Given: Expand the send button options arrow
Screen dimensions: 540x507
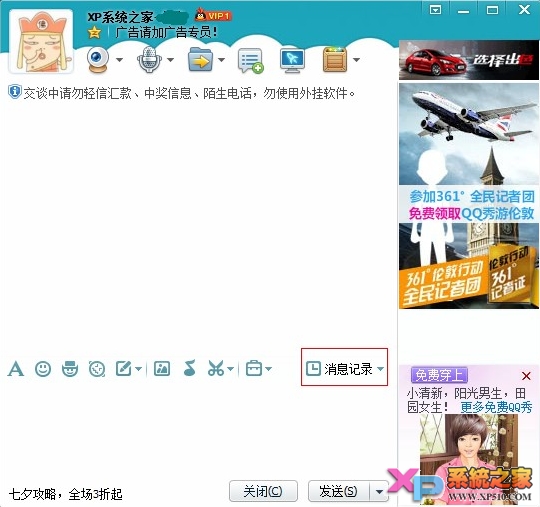Looking at the screenshot, I should click(379, 492).
